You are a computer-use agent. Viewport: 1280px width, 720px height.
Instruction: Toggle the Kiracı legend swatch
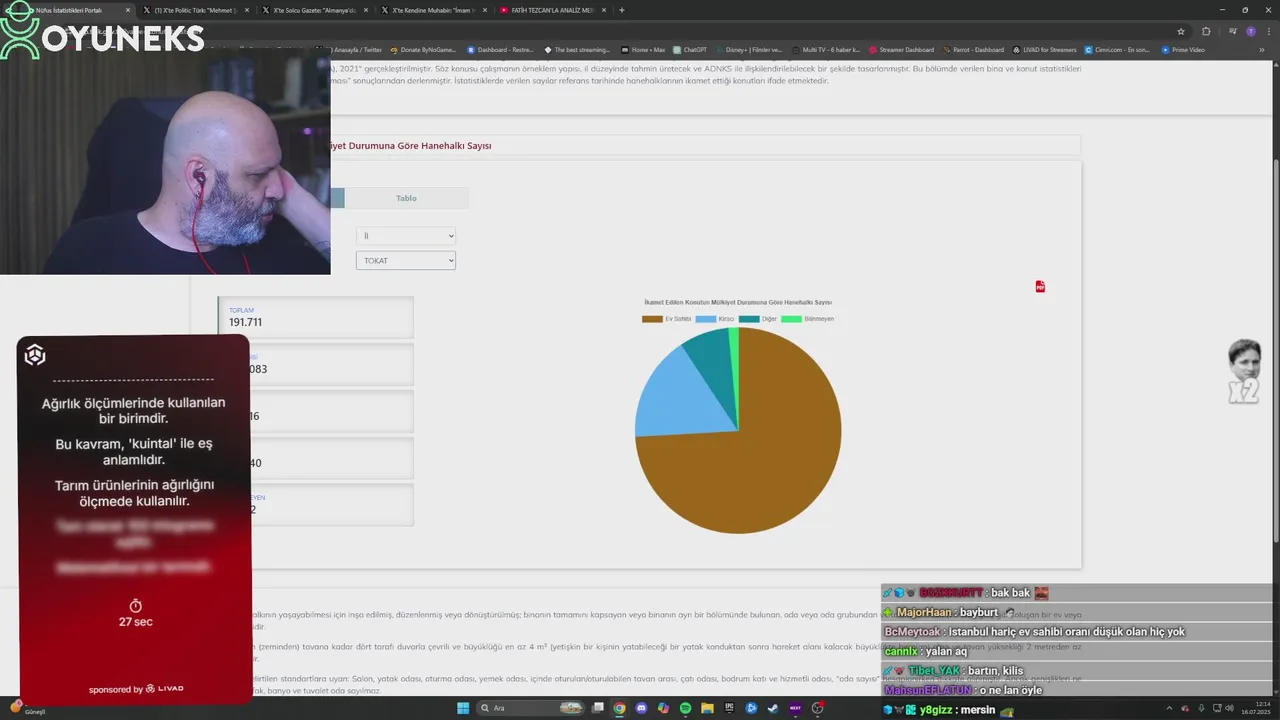point(706,319)
